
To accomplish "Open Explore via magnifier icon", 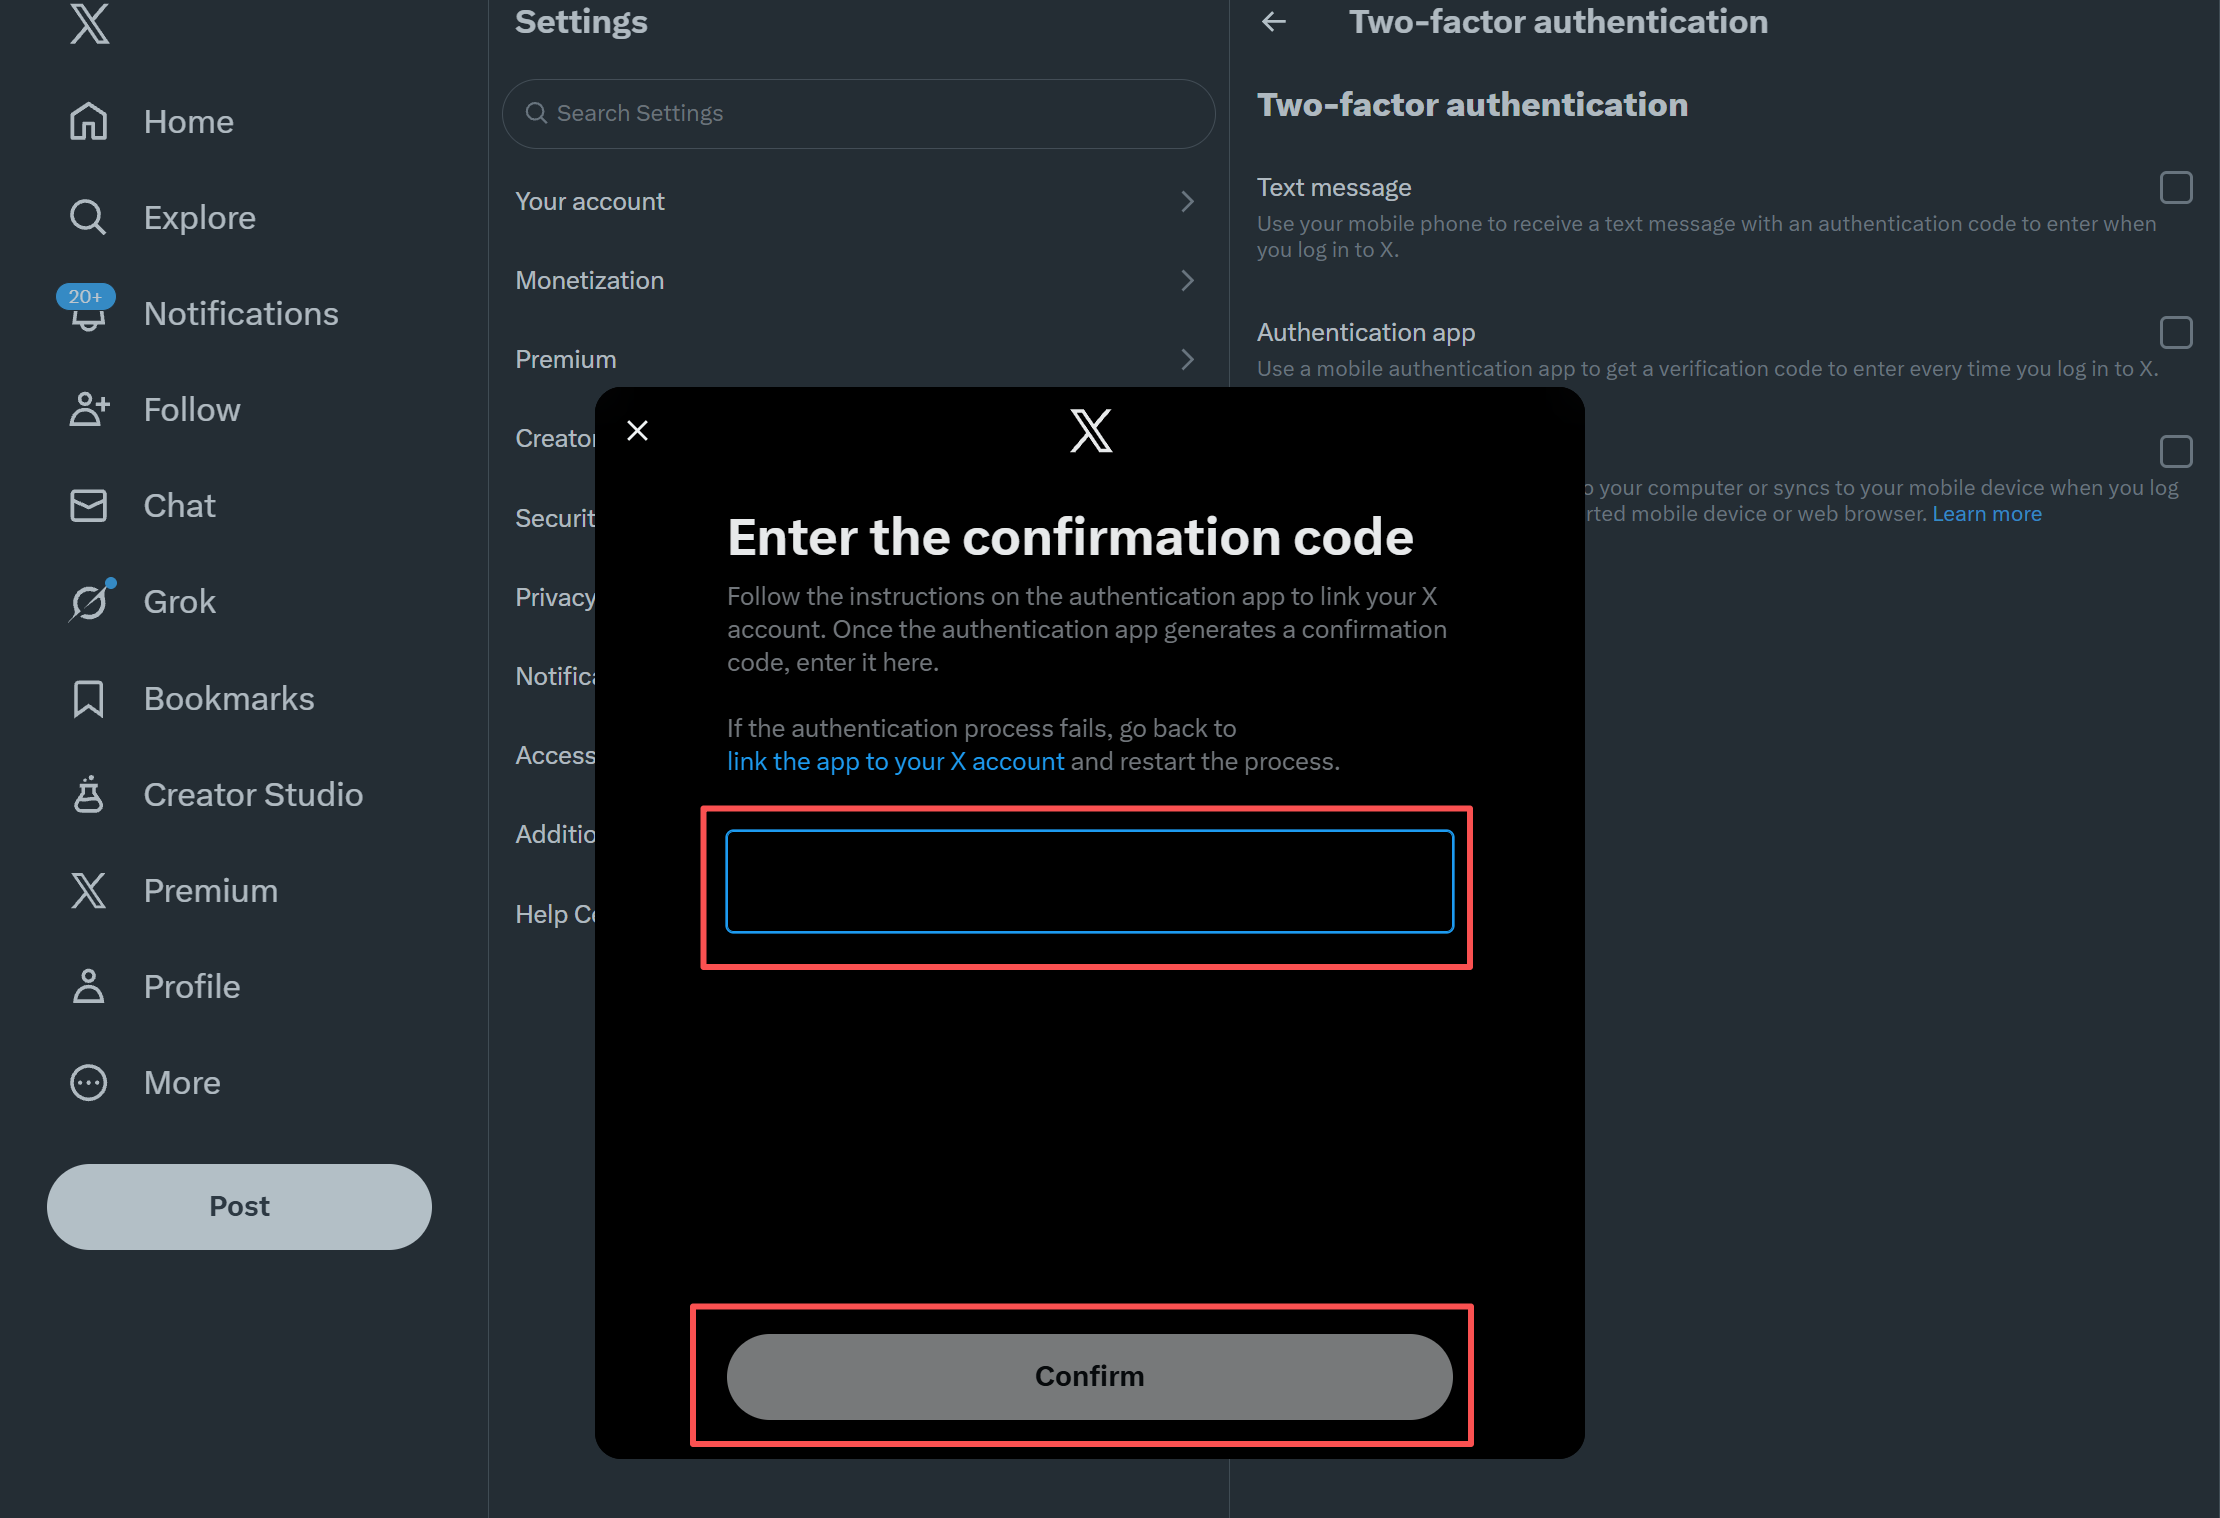I will (88, 217).
